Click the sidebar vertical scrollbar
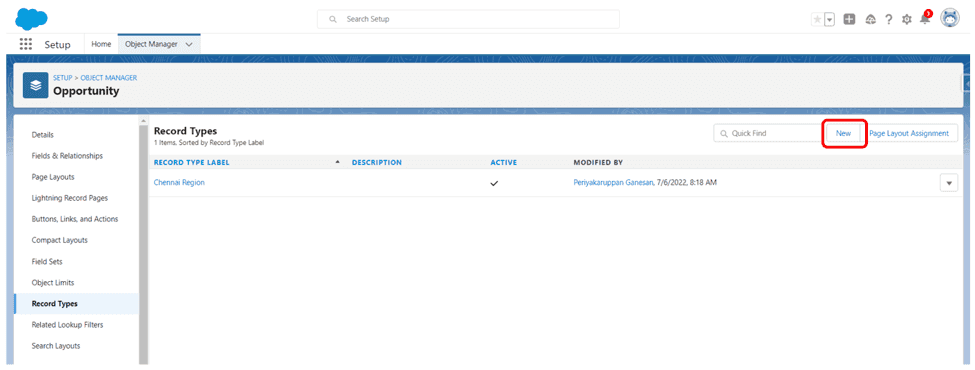Viewport: 975px width, 370px height. (144, 243)
